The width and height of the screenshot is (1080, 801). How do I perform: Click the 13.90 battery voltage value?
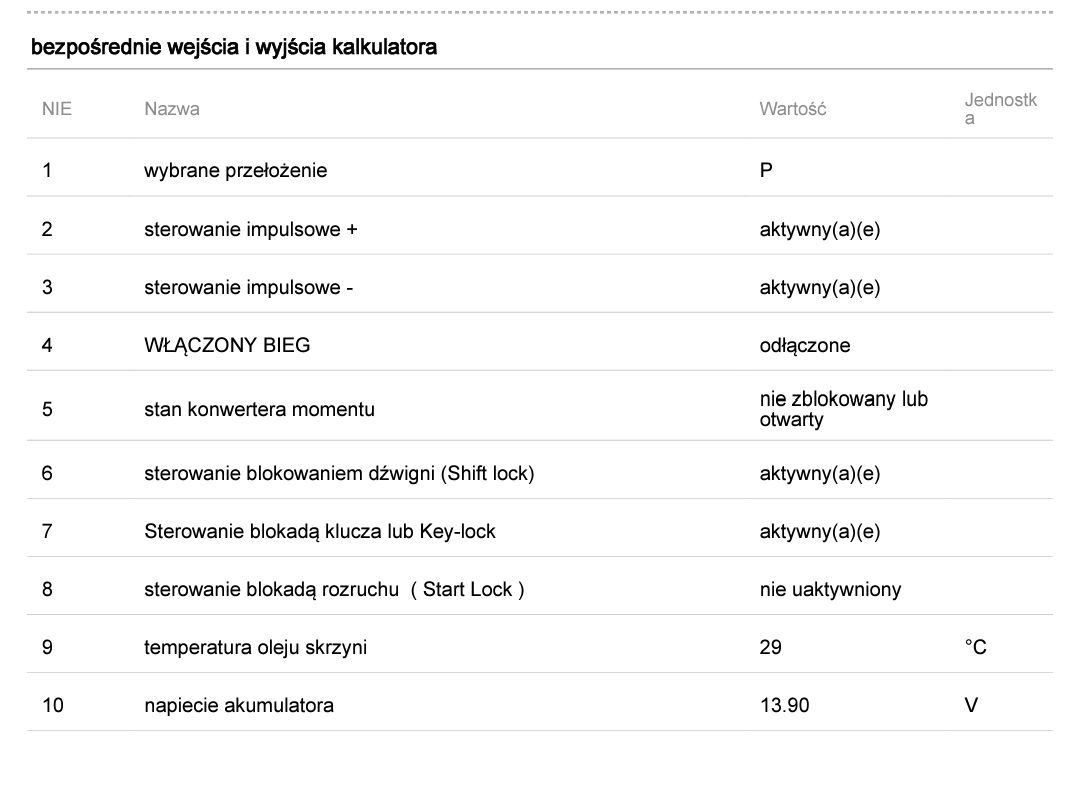click(784, 705)
